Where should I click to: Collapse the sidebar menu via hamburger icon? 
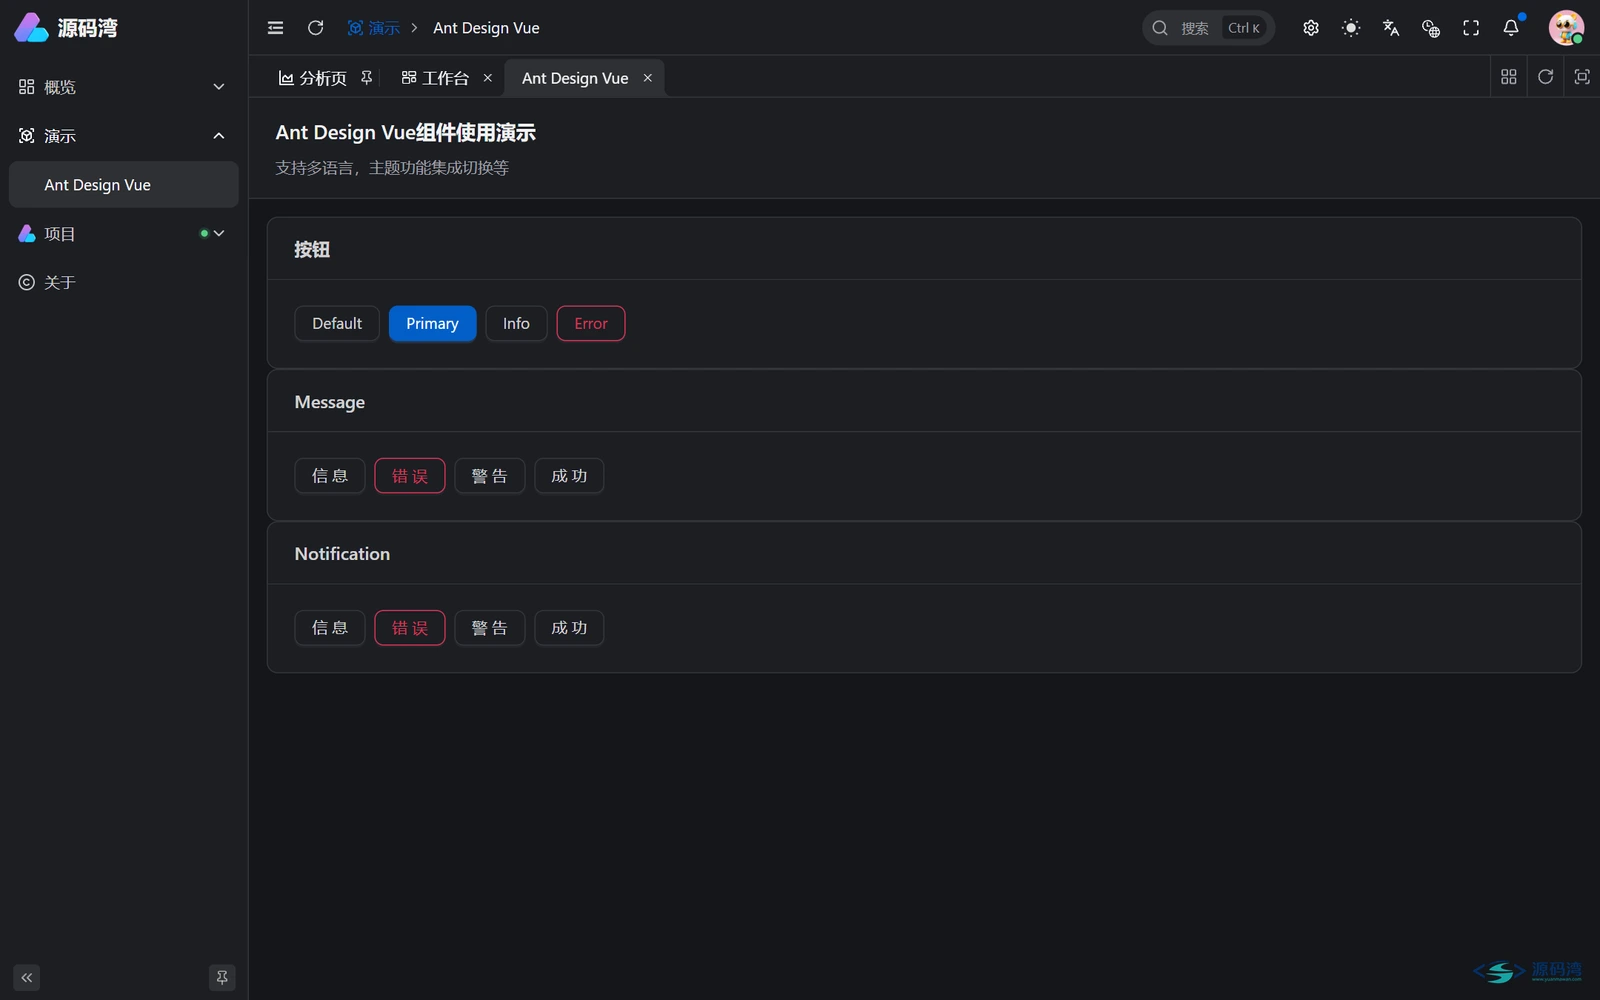tap(275, 28)
